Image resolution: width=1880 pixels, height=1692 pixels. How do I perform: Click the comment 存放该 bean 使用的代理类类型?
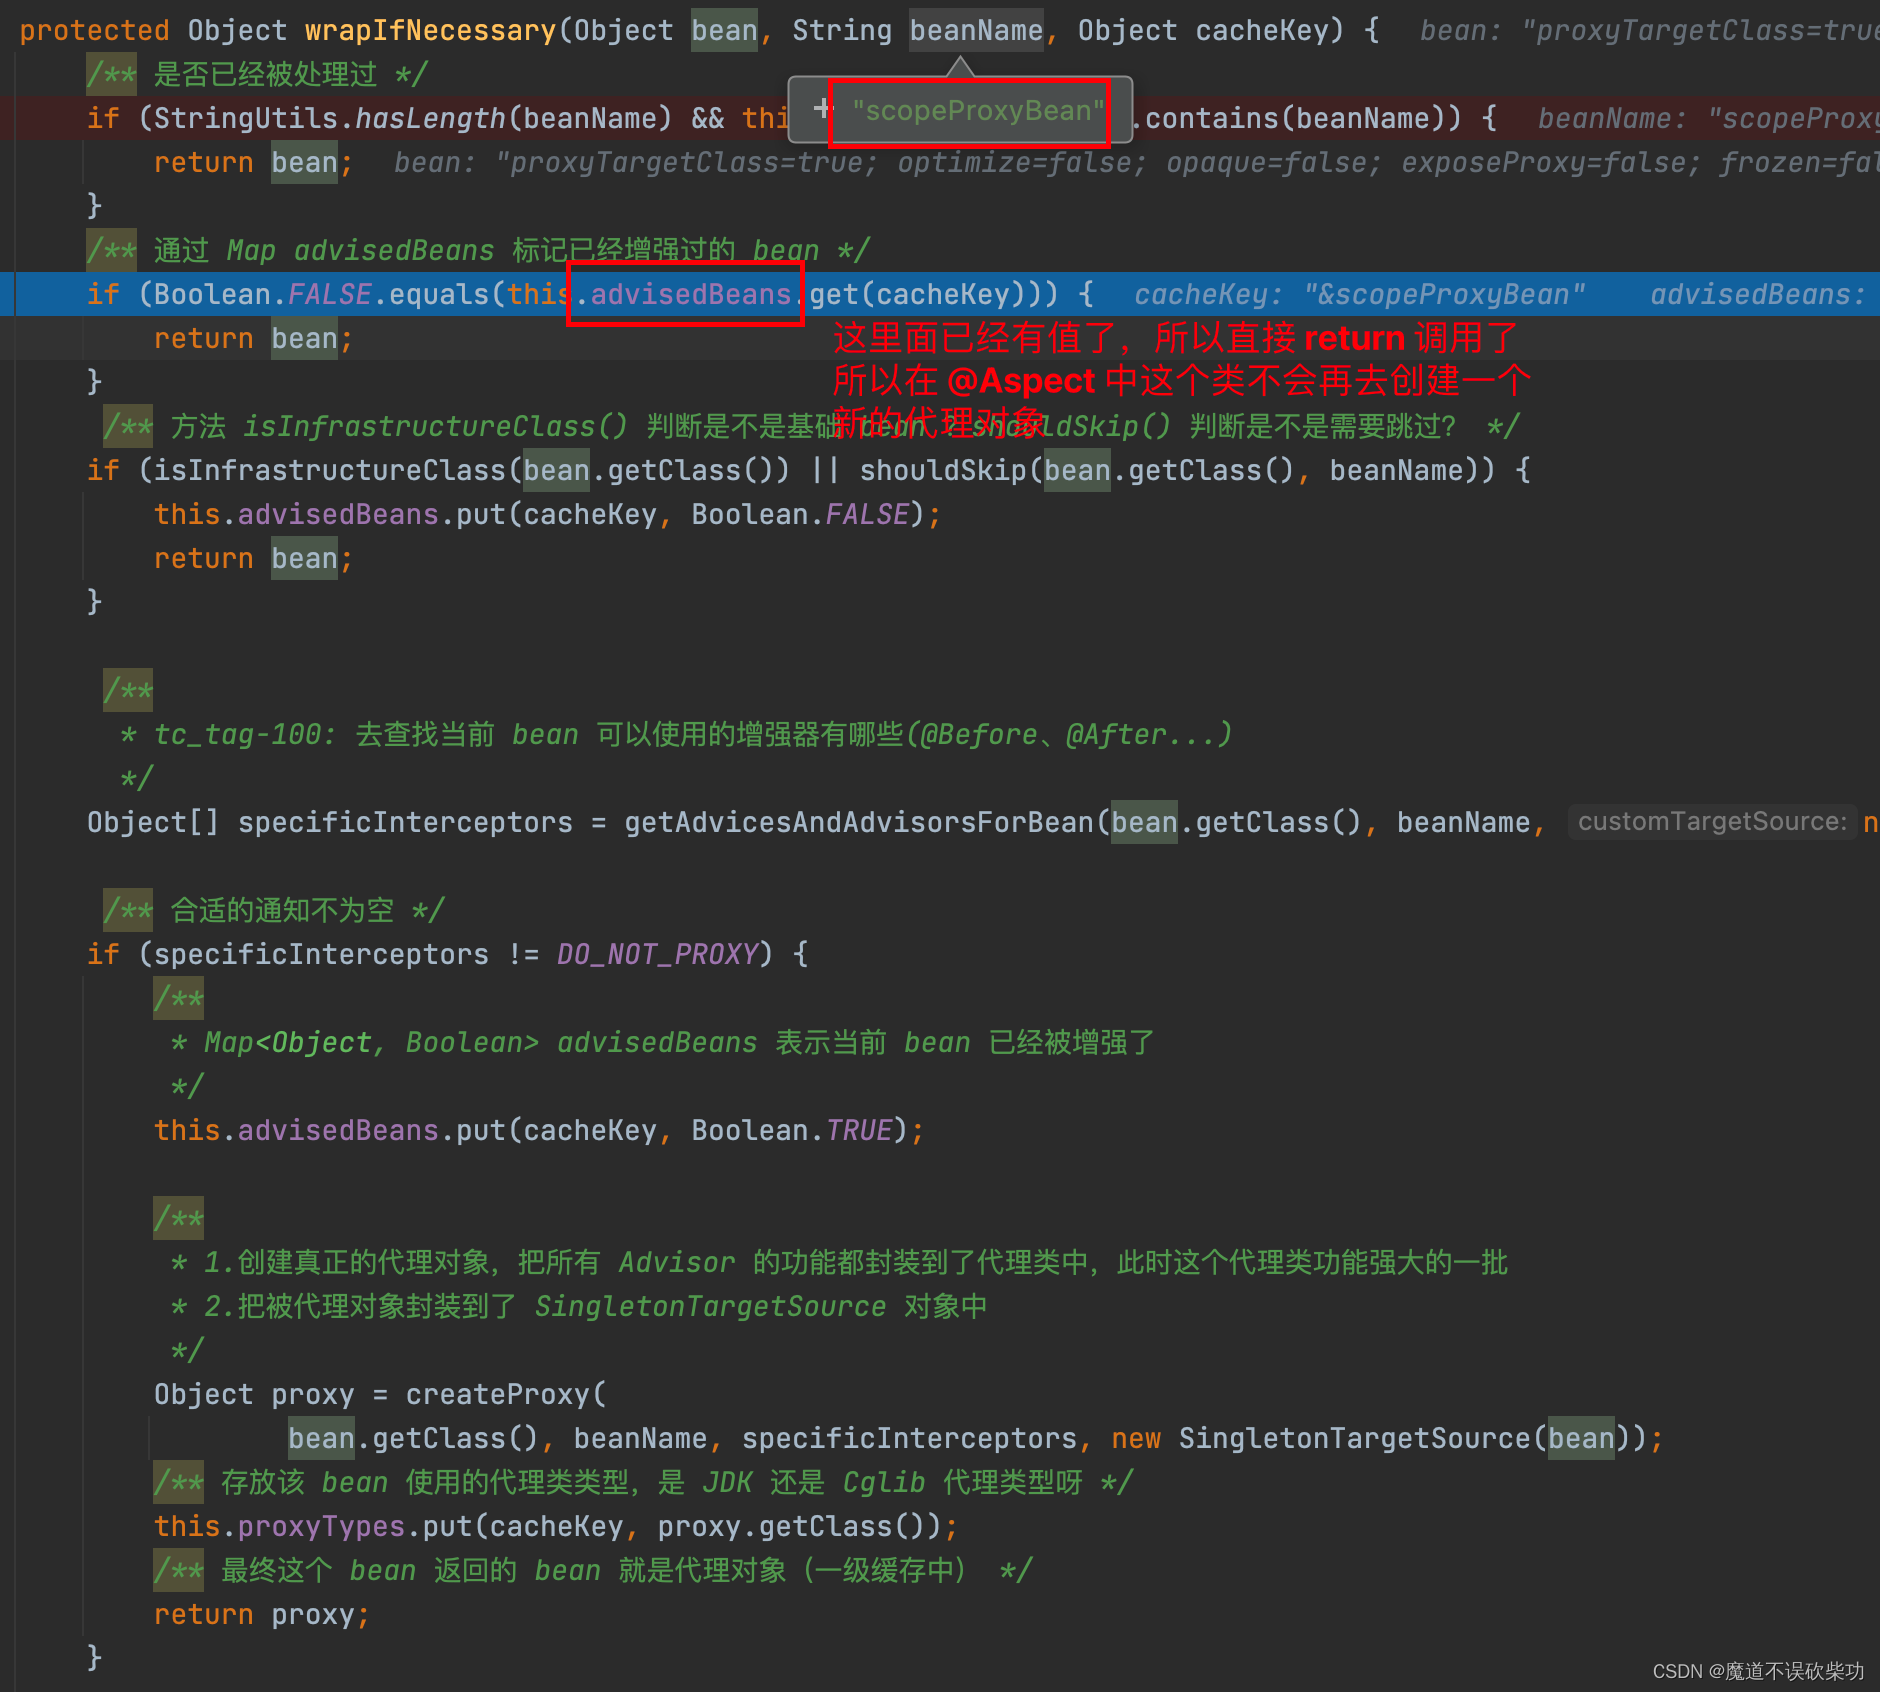tap(644, 1482)
